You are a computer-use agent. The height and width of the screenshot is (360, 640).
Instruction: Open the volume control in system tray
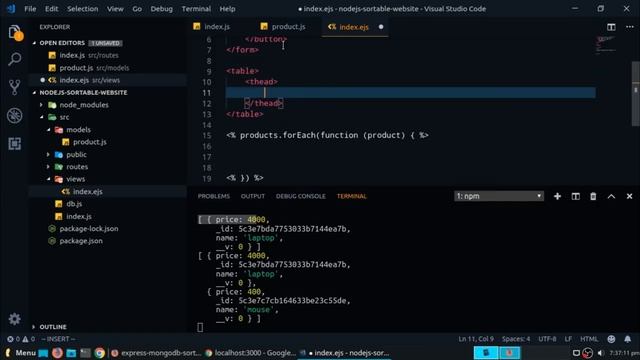(x=600, y=353)
